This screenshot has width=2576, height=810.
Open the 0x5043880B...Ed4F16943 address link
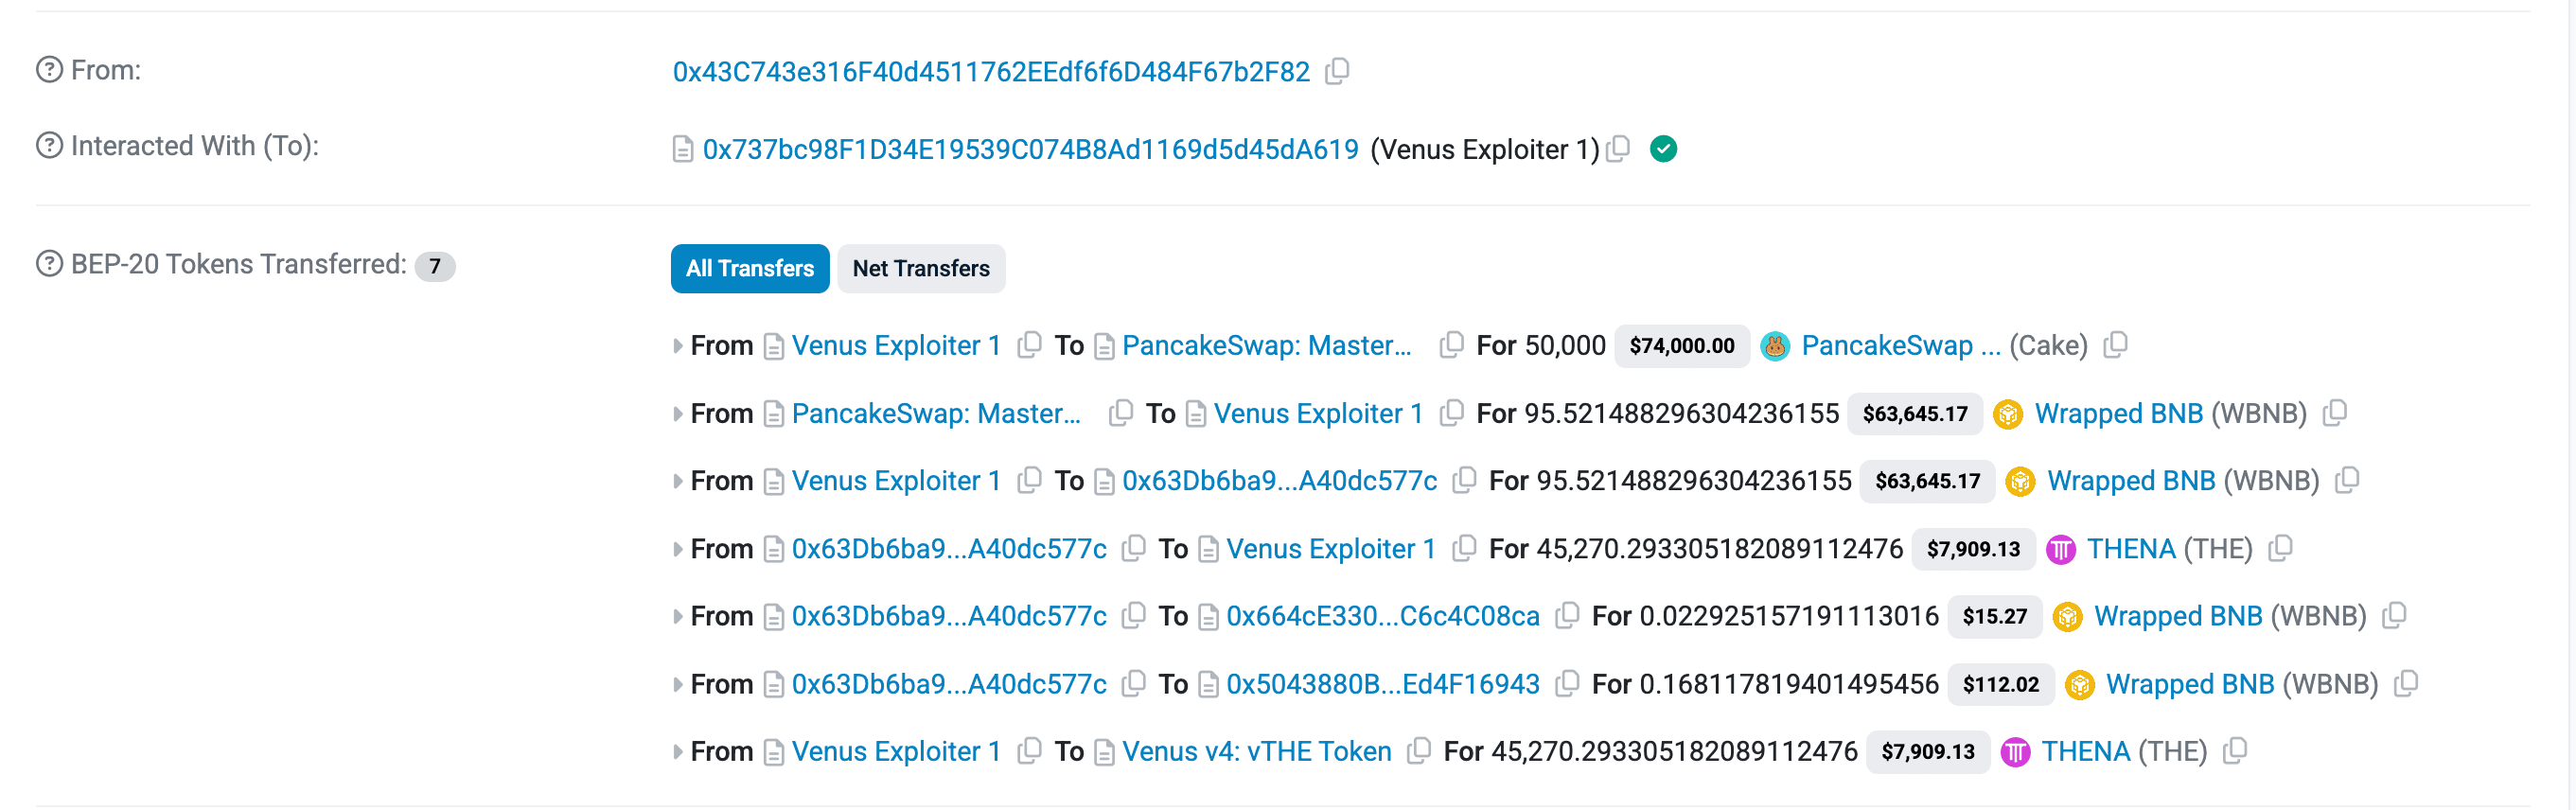click(x=1382, y=684)
